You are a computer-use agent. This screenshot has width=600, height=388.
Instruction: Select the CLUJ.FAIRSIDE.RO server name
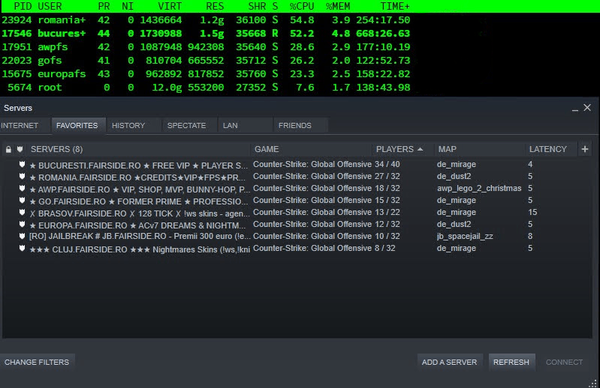click(140, 249)
